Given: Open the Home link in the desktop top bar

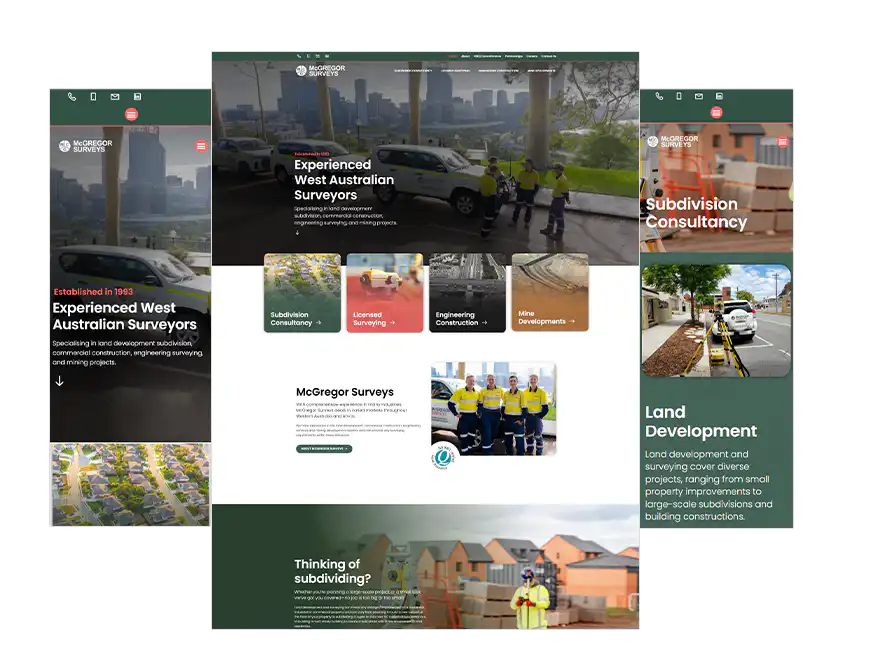Looking at the screenshot, I should pos(453,56).
